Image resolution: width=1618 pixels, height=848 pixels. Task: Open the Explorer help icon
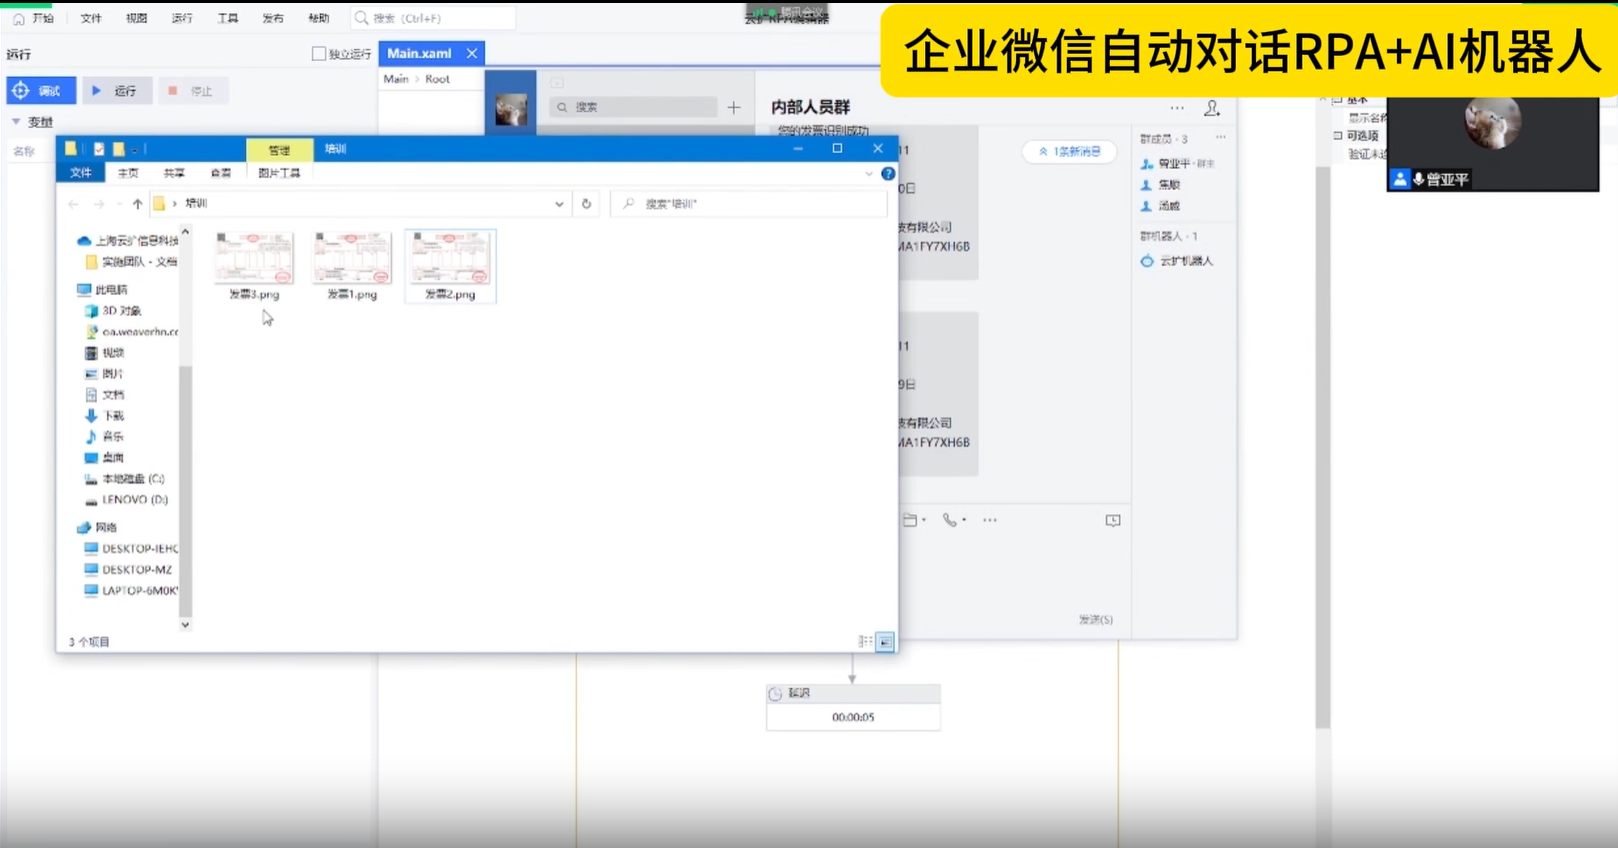point(888,174)
